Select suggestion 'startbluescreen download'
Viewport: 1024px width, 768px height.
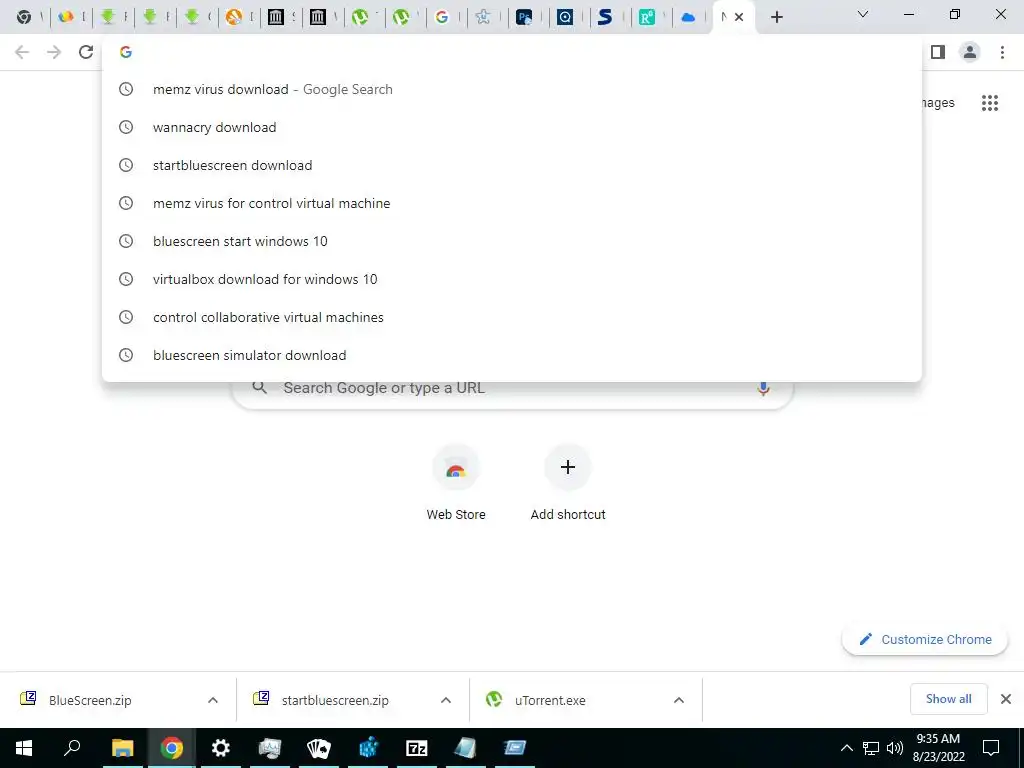click(x=512, y=165)
